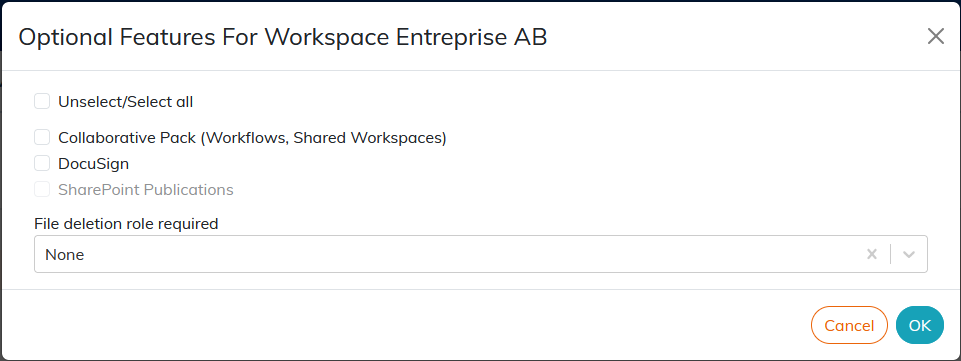
Task: Select the None text in the role field
Action: pyautogui.click(x=64, y=255)
